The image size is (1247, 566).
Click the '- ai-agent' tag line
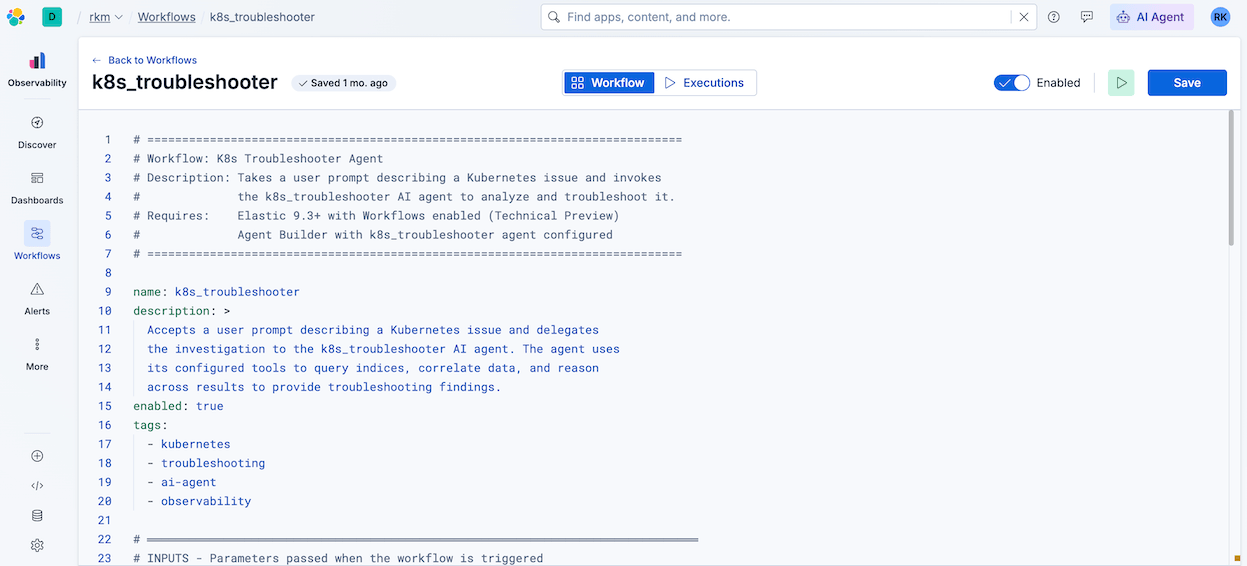point(181,482)
